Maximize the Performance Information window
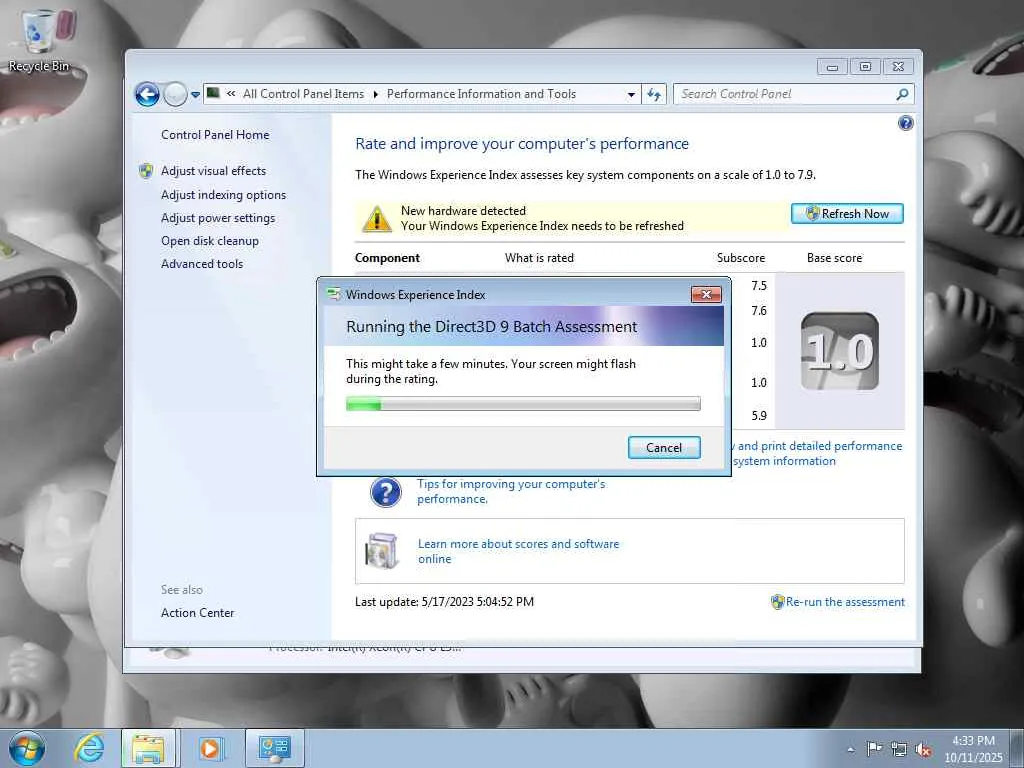Viewport: 1024px width, 768px height. tap(865, 67)
